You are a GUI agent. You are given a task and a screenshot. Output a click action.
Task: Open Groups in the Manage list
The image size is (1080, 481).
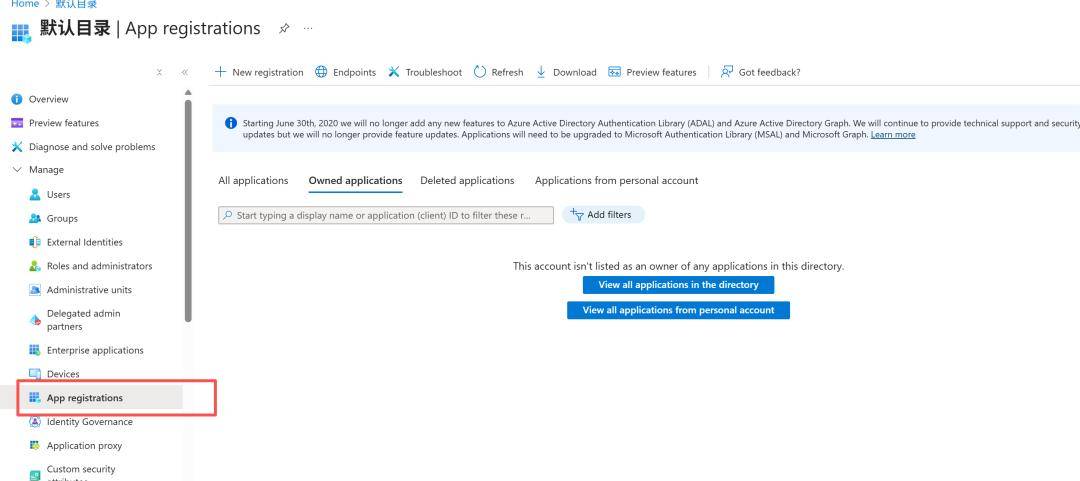pyautogui.click(x=62, y=218)
